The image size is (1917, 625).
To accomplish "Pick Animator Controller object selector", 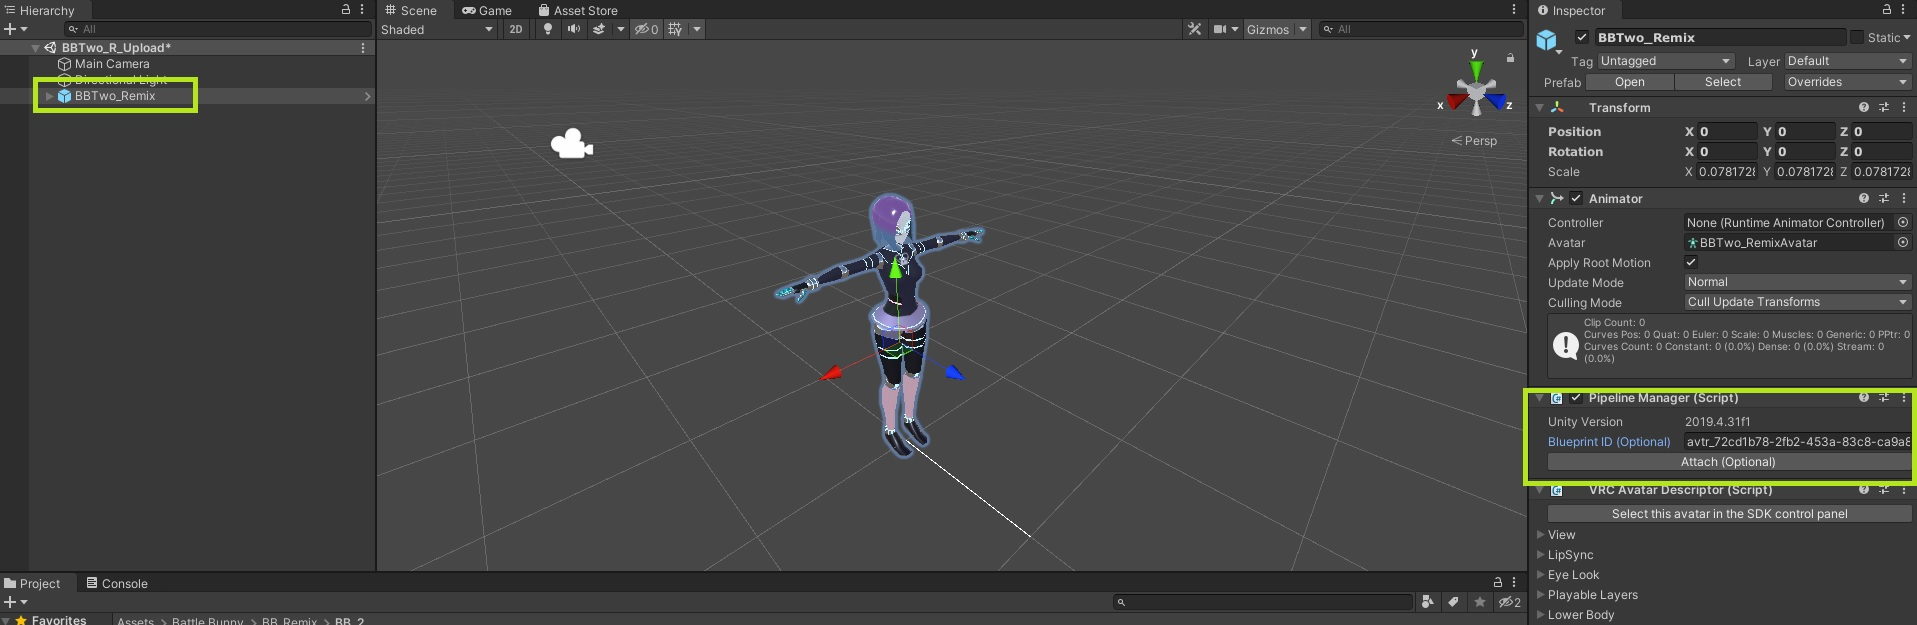I will pyautogui.click(x=1903, y=222).
